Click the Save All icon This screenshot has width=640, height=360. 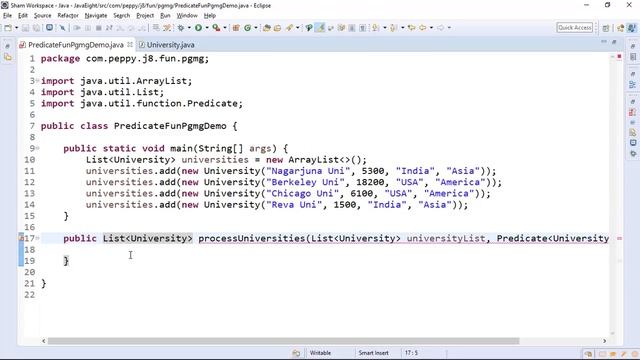[36, 28]
